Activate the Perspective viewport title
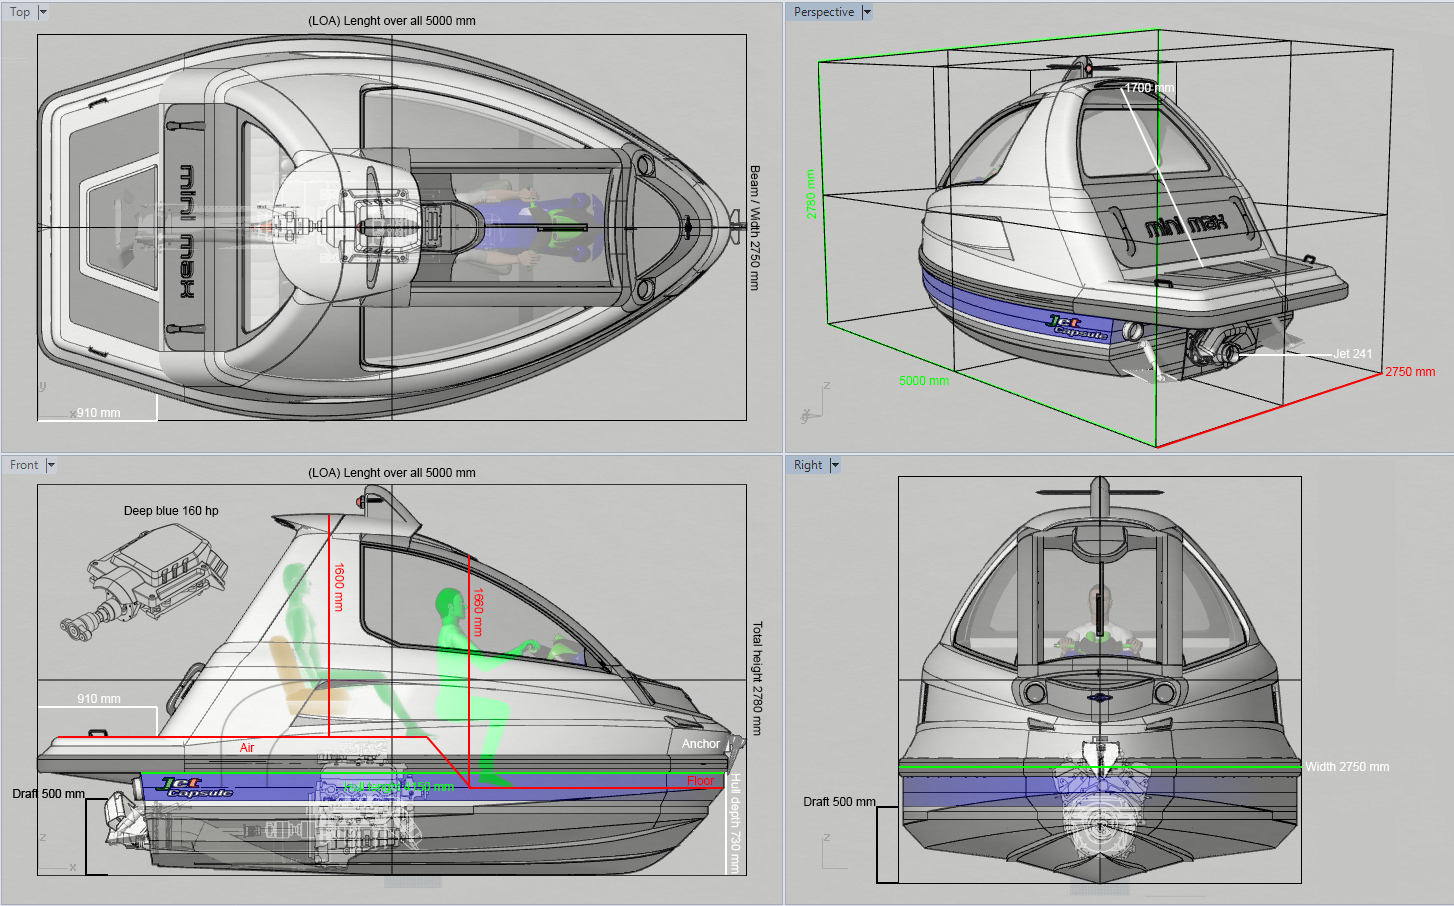1454x906 pixels. coord(824,12)
